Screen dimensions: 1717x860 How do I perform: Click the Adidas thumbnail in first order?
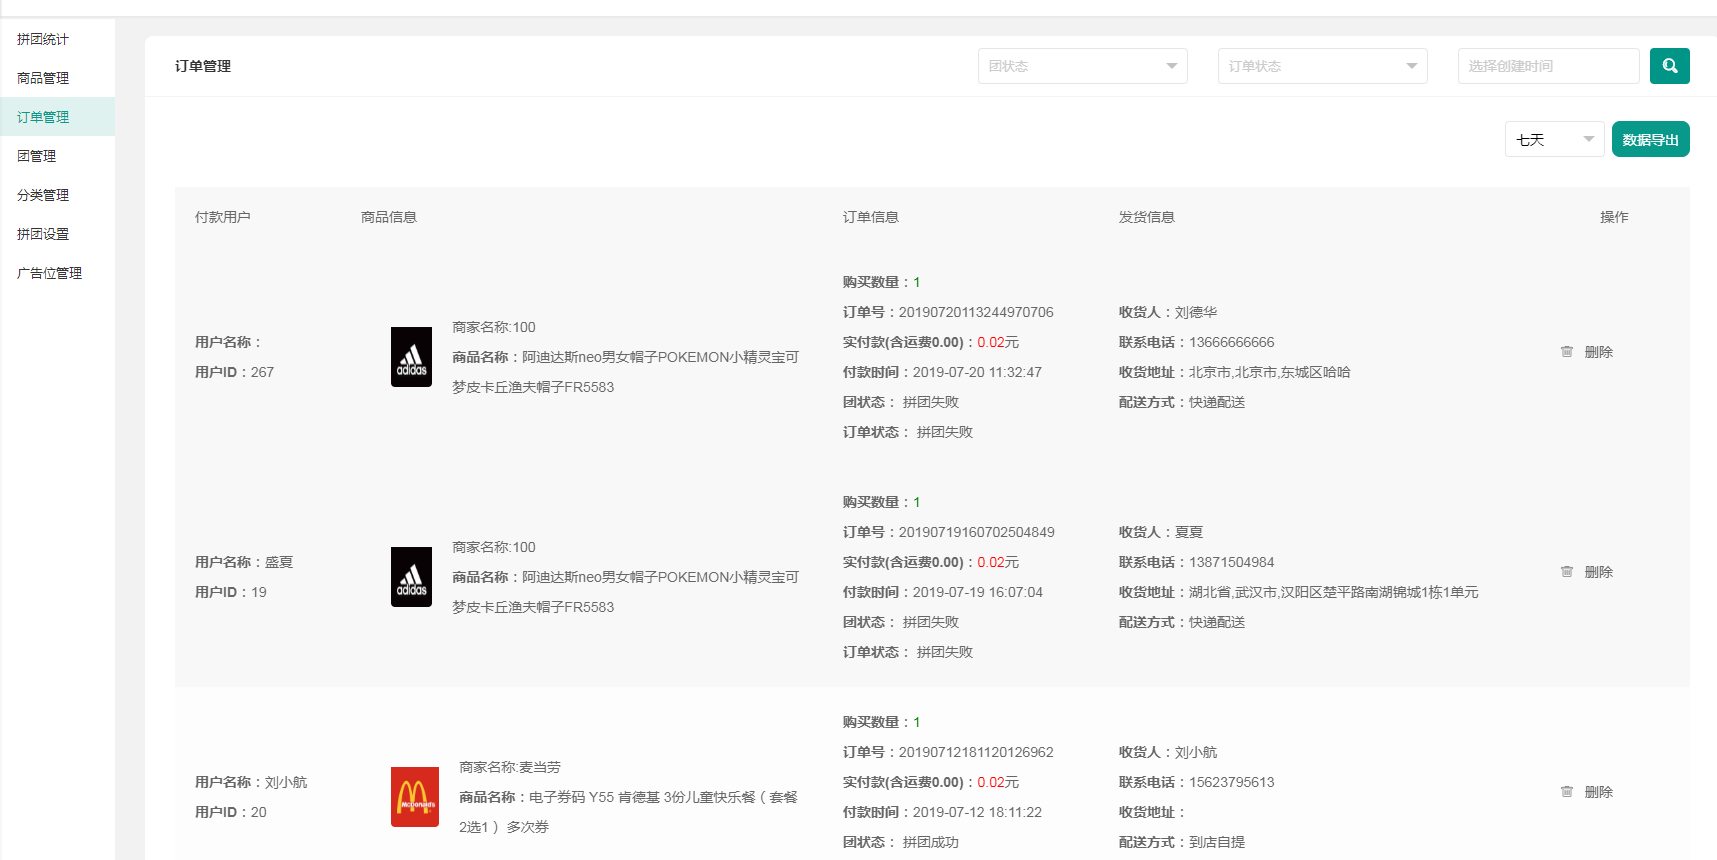click(411, 357)
